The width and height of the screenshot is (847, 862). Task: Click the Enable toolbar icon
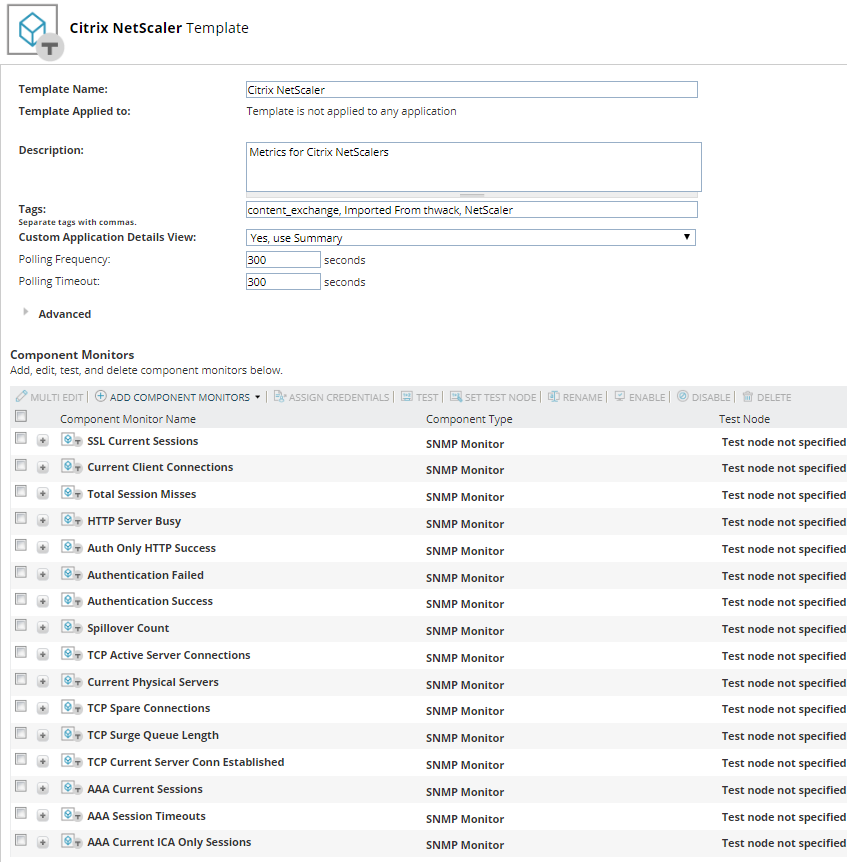click(x=619, y=396)
